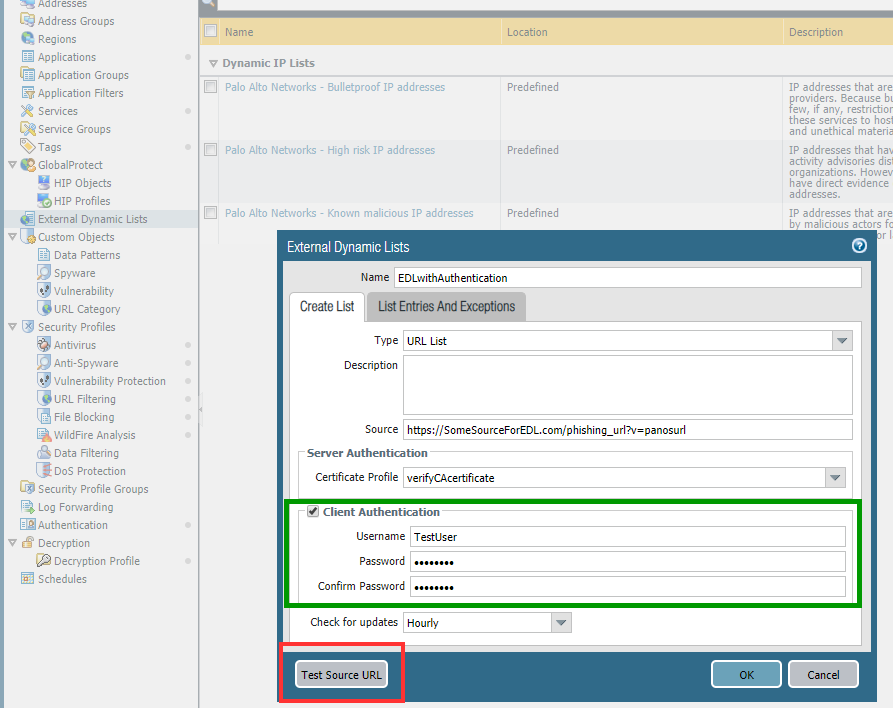
Task: Select the Create List tab
Action: point(327,307)
